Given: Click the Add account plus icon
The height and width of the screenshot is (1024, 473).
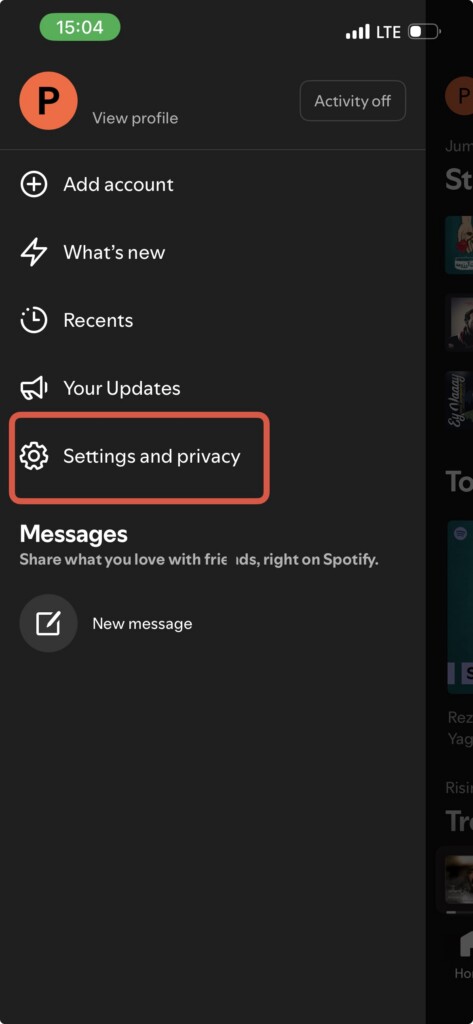Looking at the screenshot, I should point(34,184).
